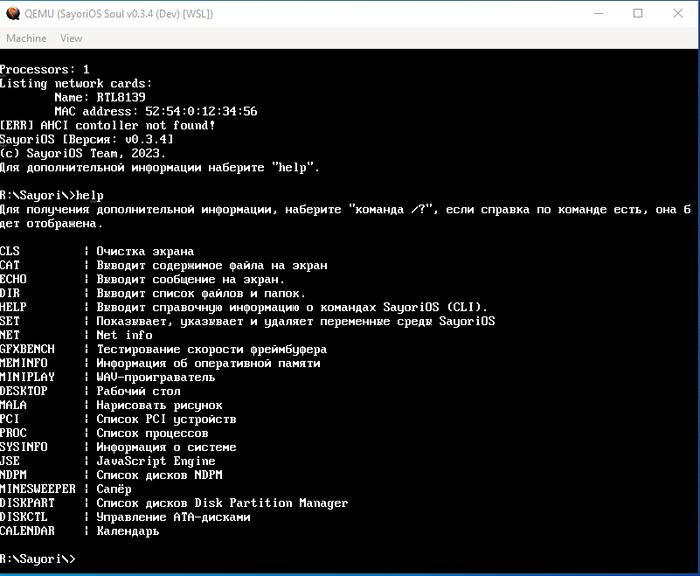Minimize the QEMU window
This screenshot has width=700, height=576.
(598, 13)
